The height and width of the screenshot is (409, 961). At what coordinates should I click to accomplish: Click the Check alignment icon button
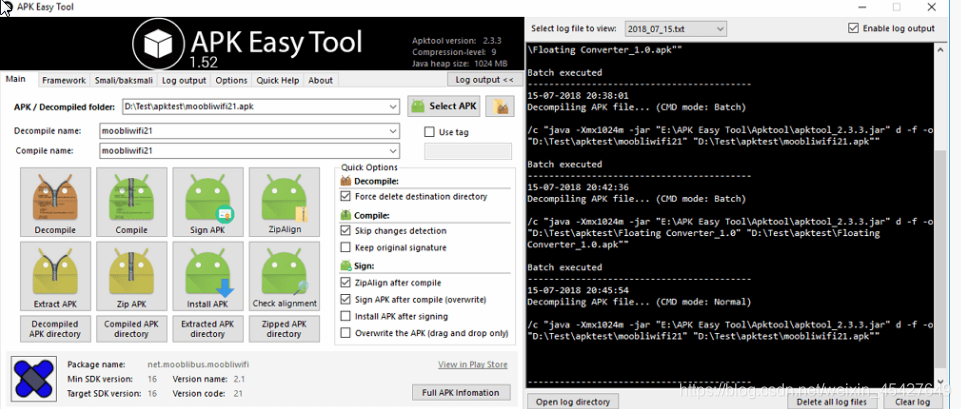[284, 276]
